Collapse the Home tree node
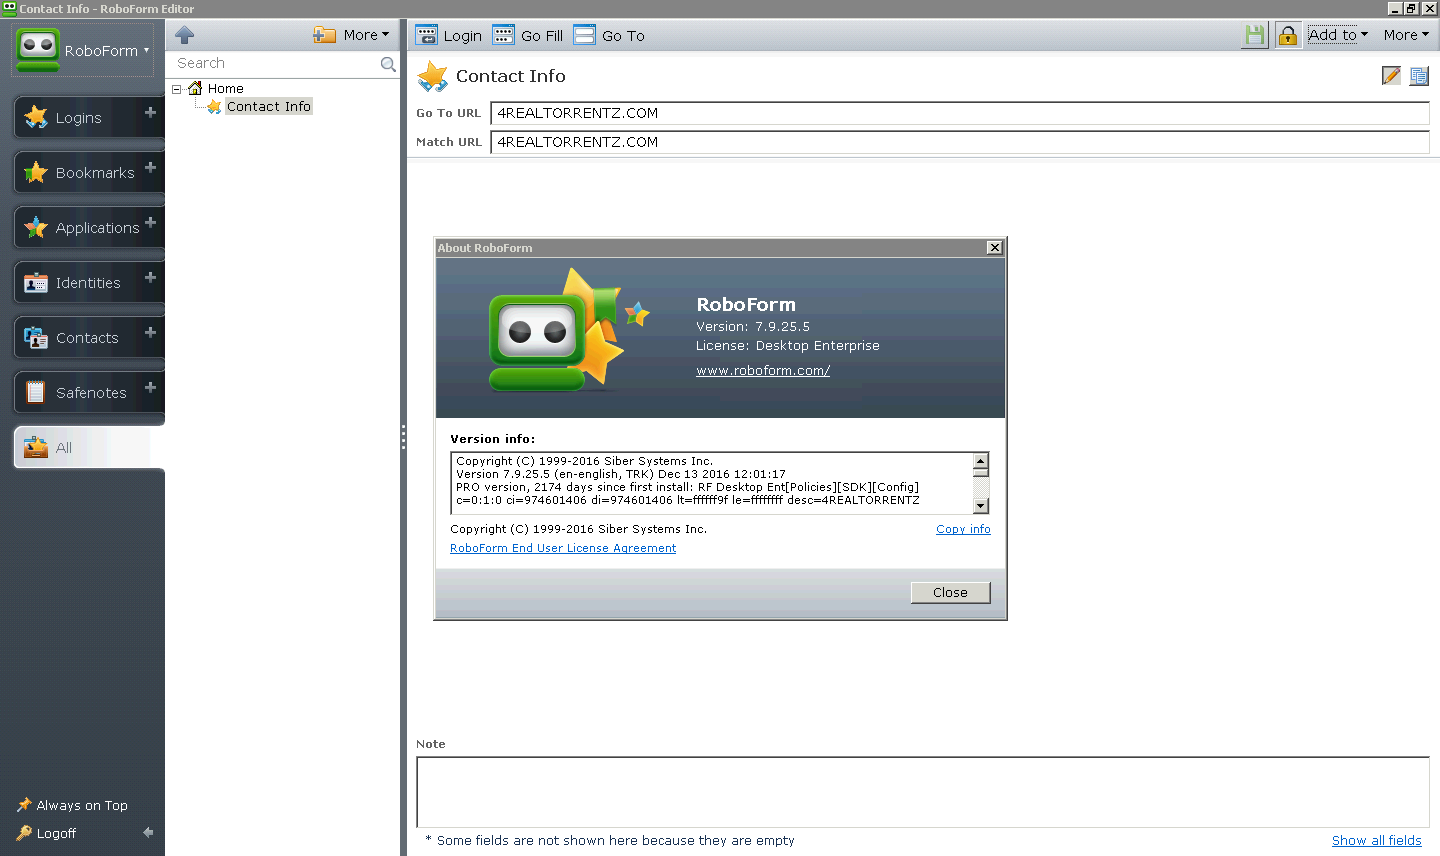 tap(177, 89)
